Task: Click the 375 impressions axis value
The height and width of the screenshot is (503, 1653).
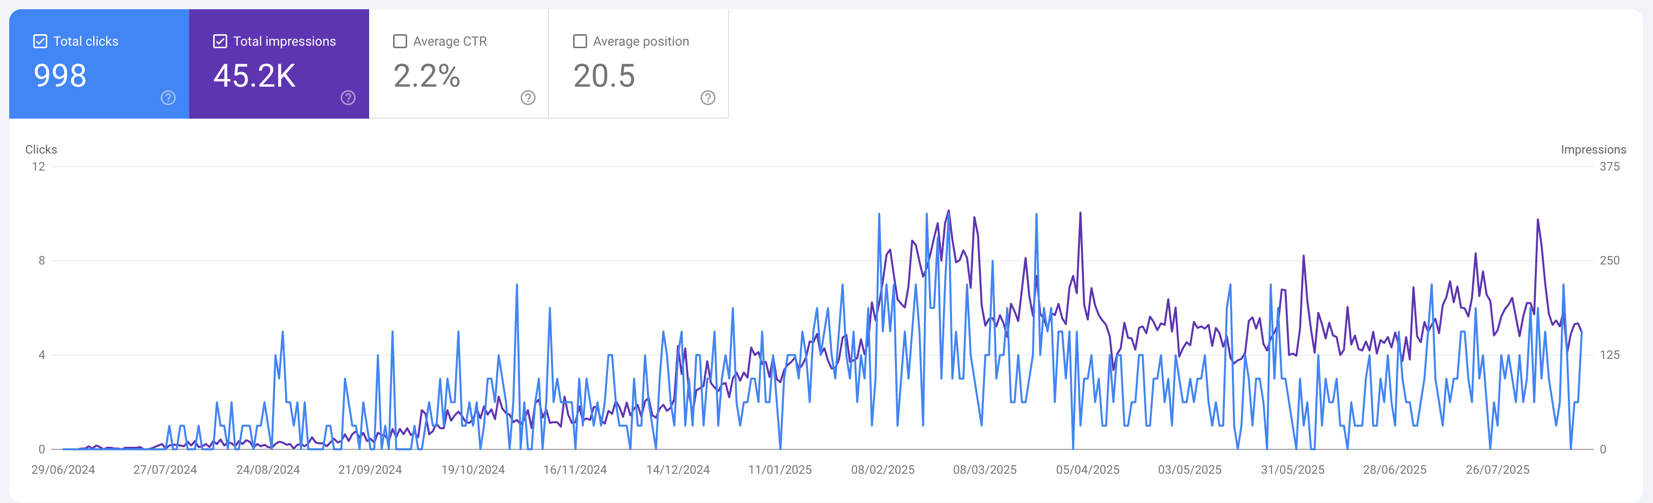Action: pos(1609,167)
